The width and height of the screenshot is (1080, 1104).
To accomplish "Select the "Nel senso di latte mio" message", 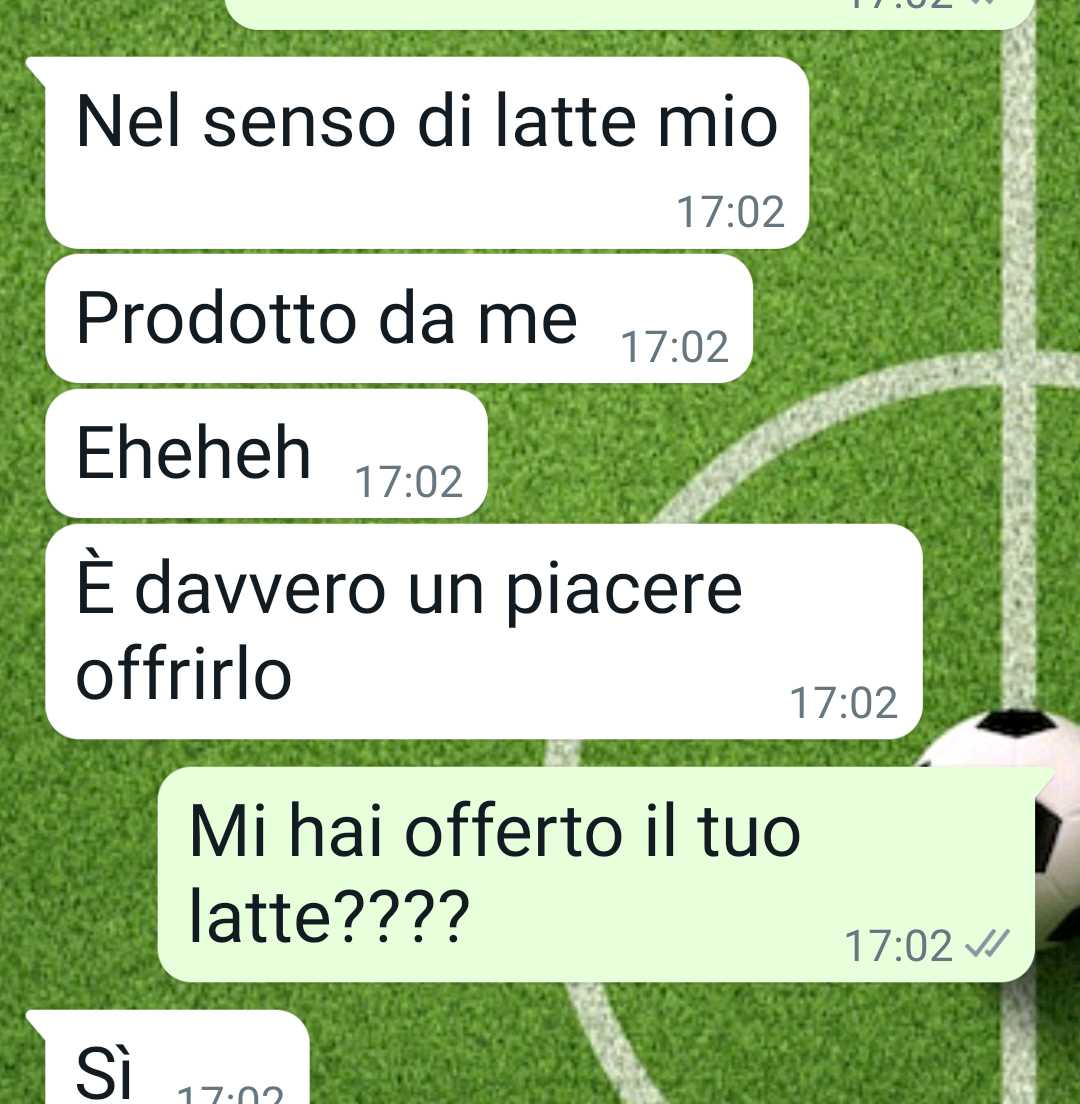I will point(427,153).
